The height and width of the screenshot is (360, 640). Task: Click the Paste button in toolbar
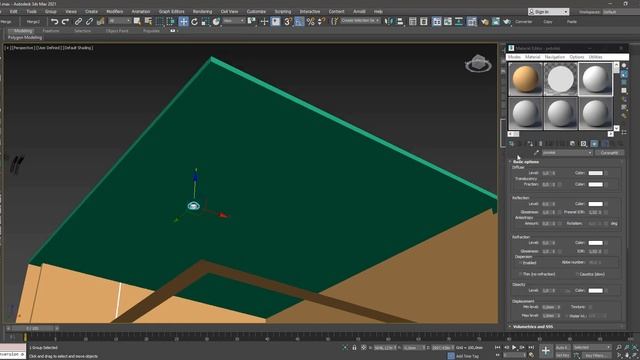tap(571, 22)
